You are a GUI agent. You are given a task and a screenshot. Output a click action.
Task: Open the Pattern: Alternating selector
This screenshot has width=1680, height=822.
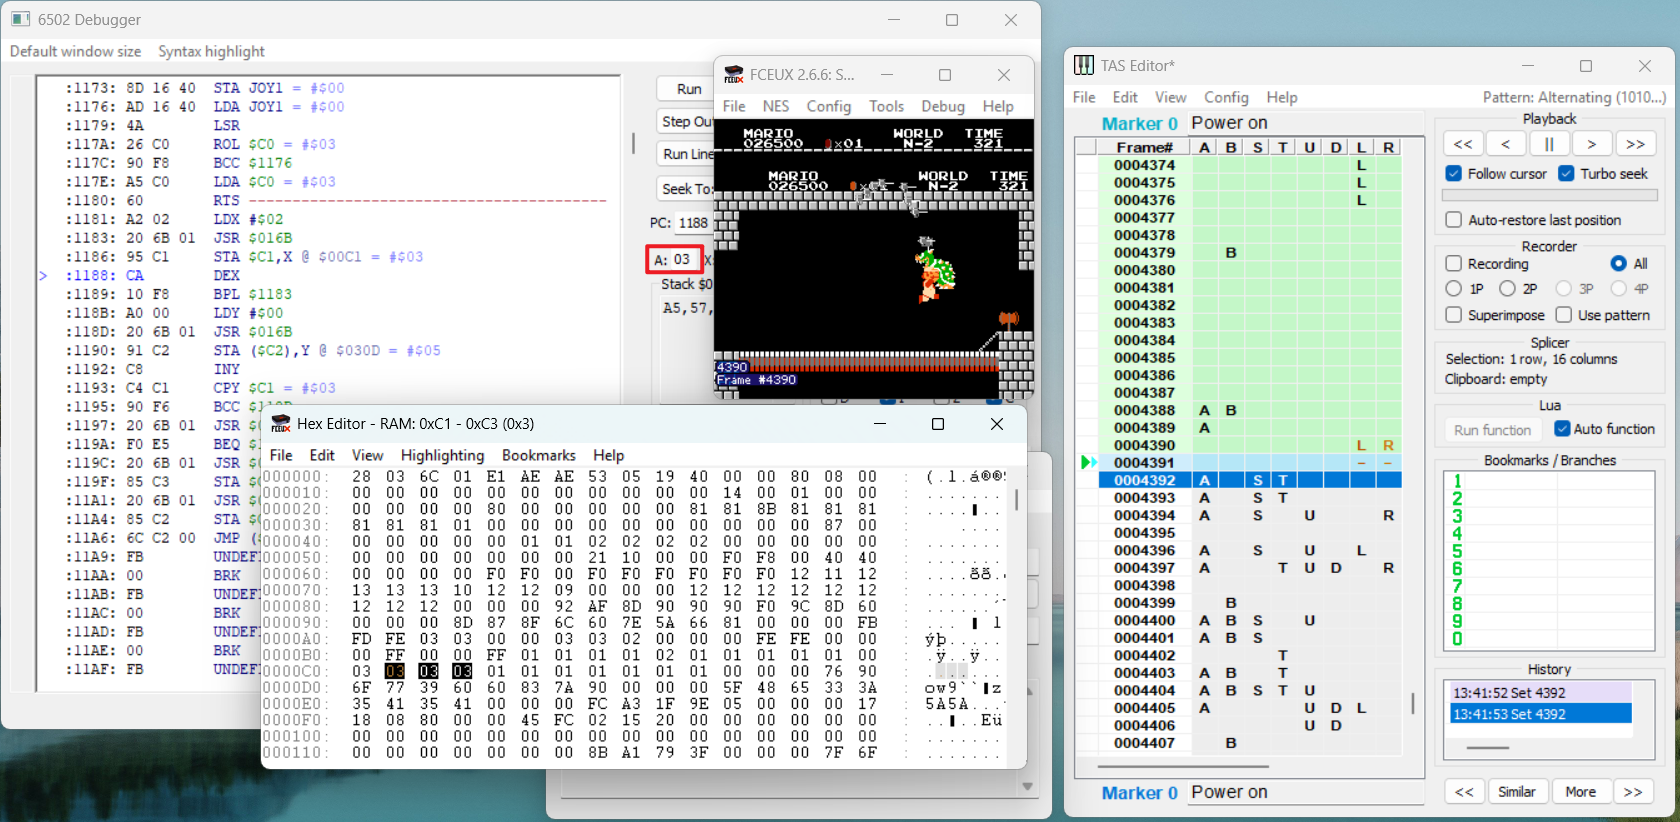pos(1574,97)
